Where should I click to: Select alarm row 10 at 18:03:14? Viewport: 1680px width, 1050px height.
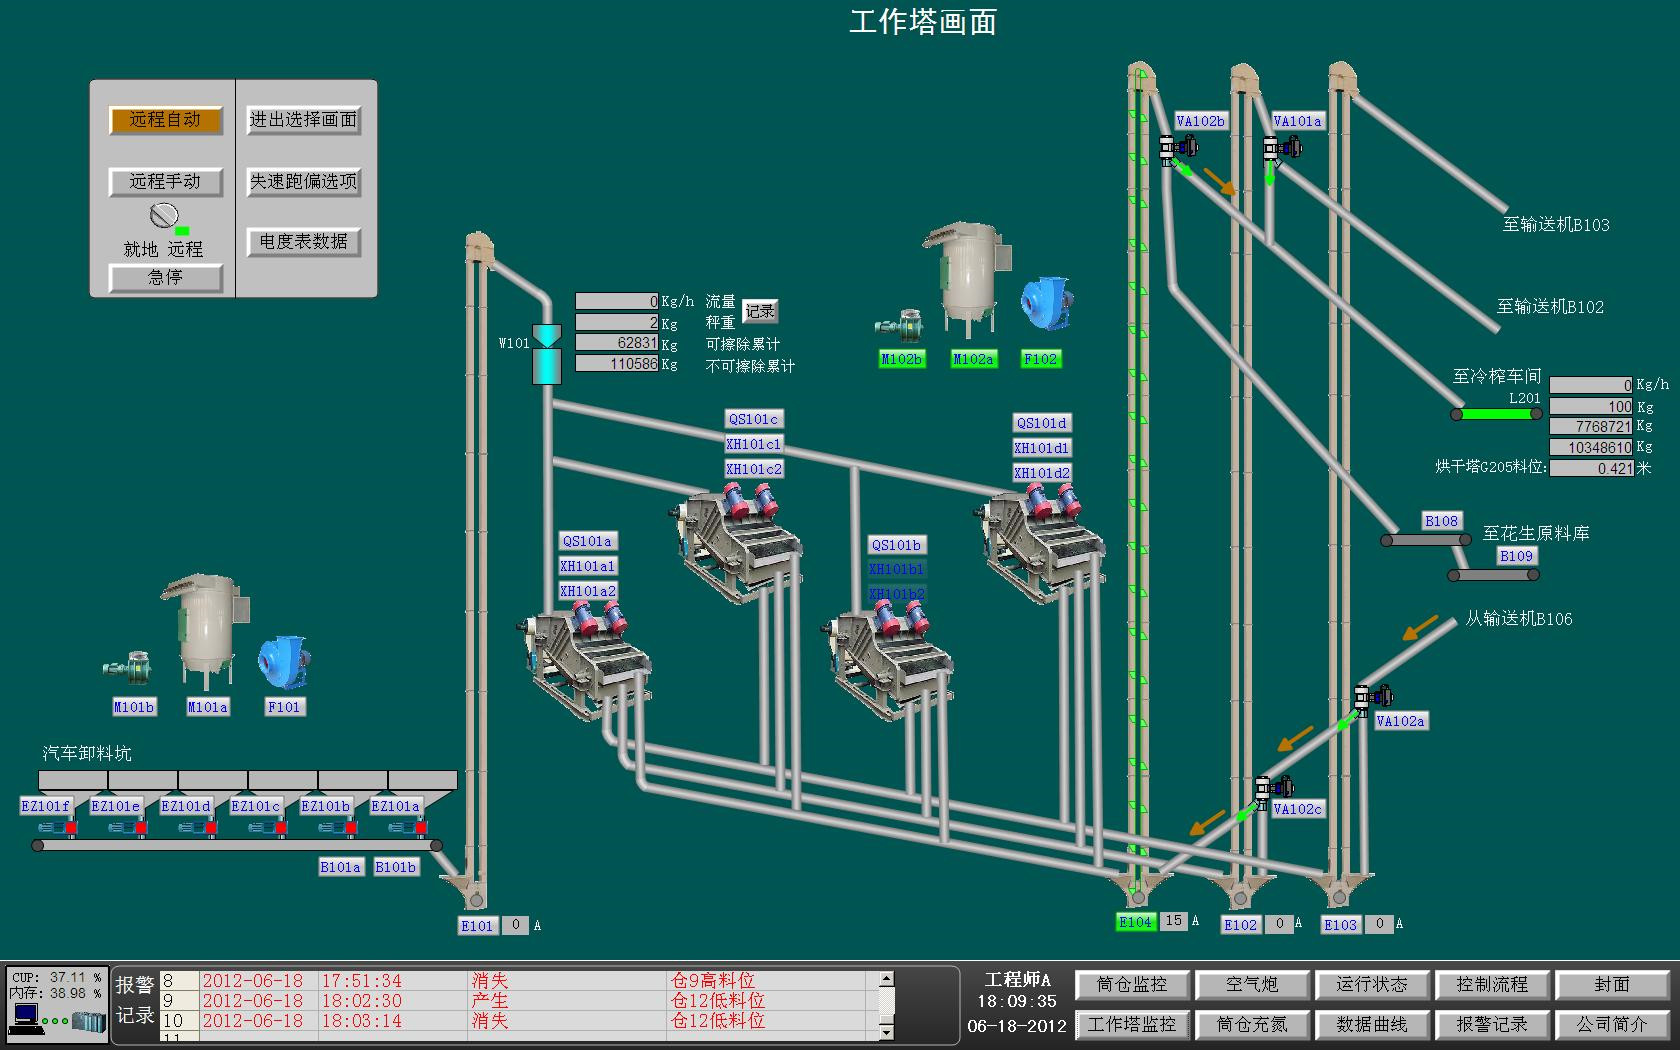tap(518, 1021)
